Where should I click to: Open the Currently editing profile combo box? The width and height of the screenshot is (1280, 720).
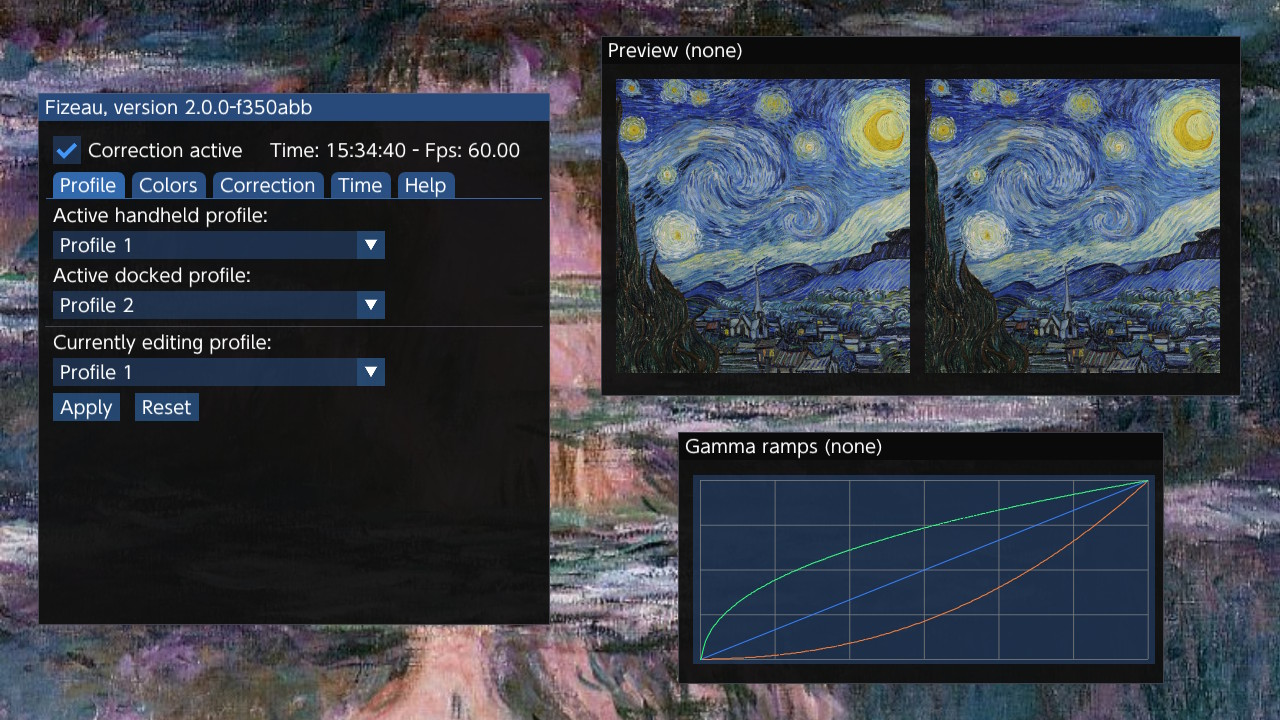click(x=219, y=372)
